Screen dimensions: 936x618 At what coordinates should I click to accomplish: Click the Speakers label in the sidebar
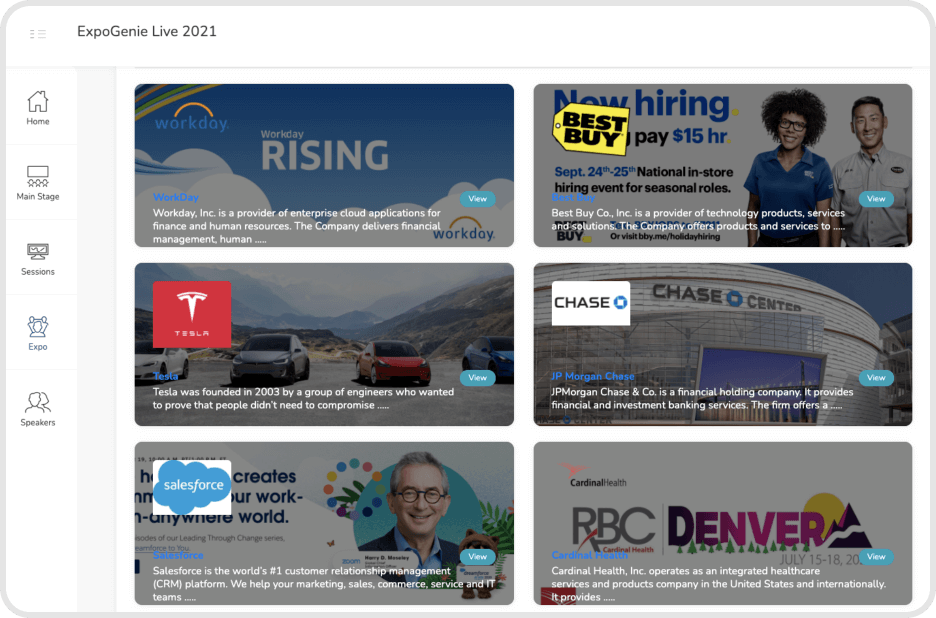[x=38, y=423]
